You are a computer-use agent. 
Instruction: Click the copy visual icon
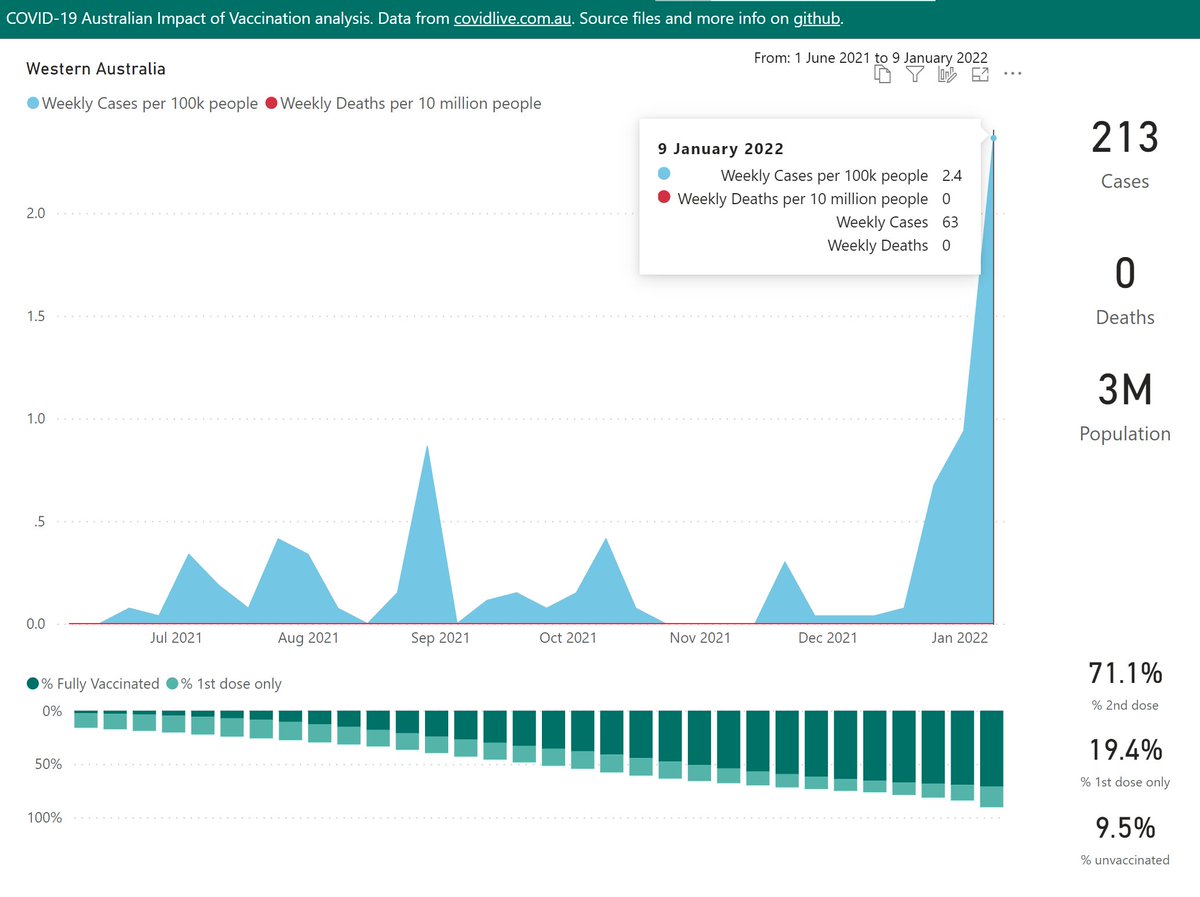(882, 74)
